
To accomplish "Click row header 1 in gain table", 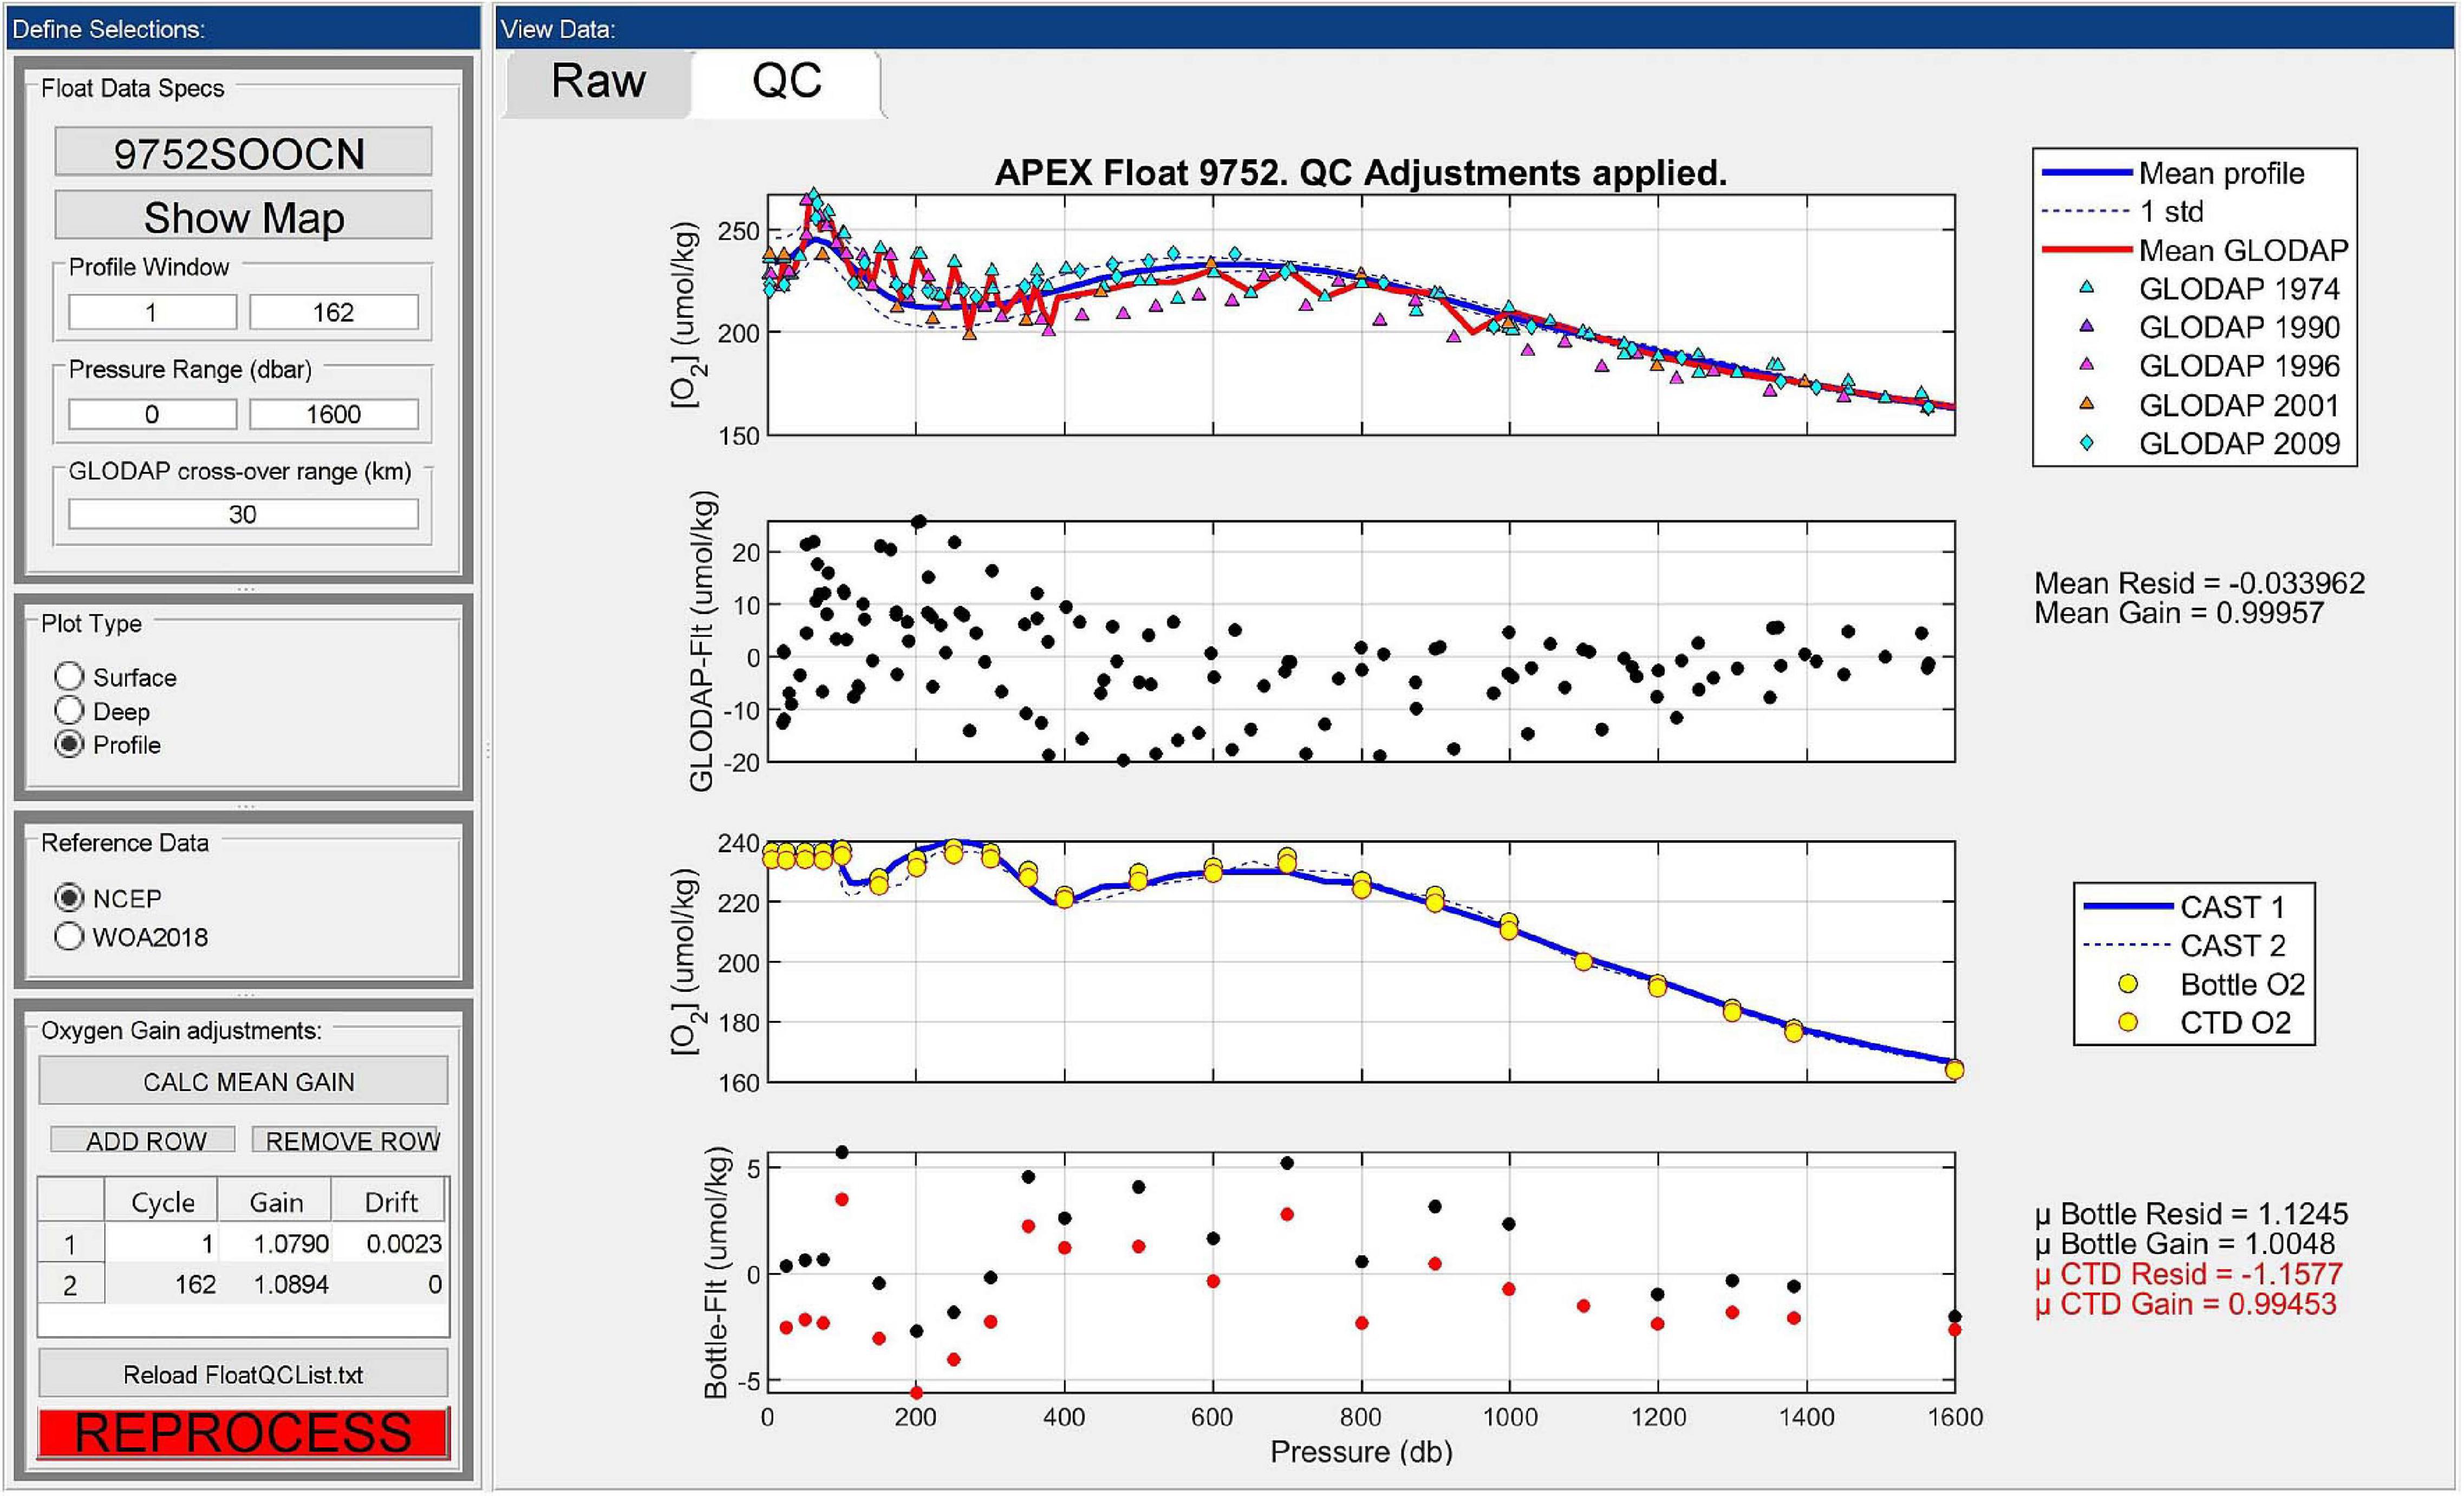I will [71, 1243].
